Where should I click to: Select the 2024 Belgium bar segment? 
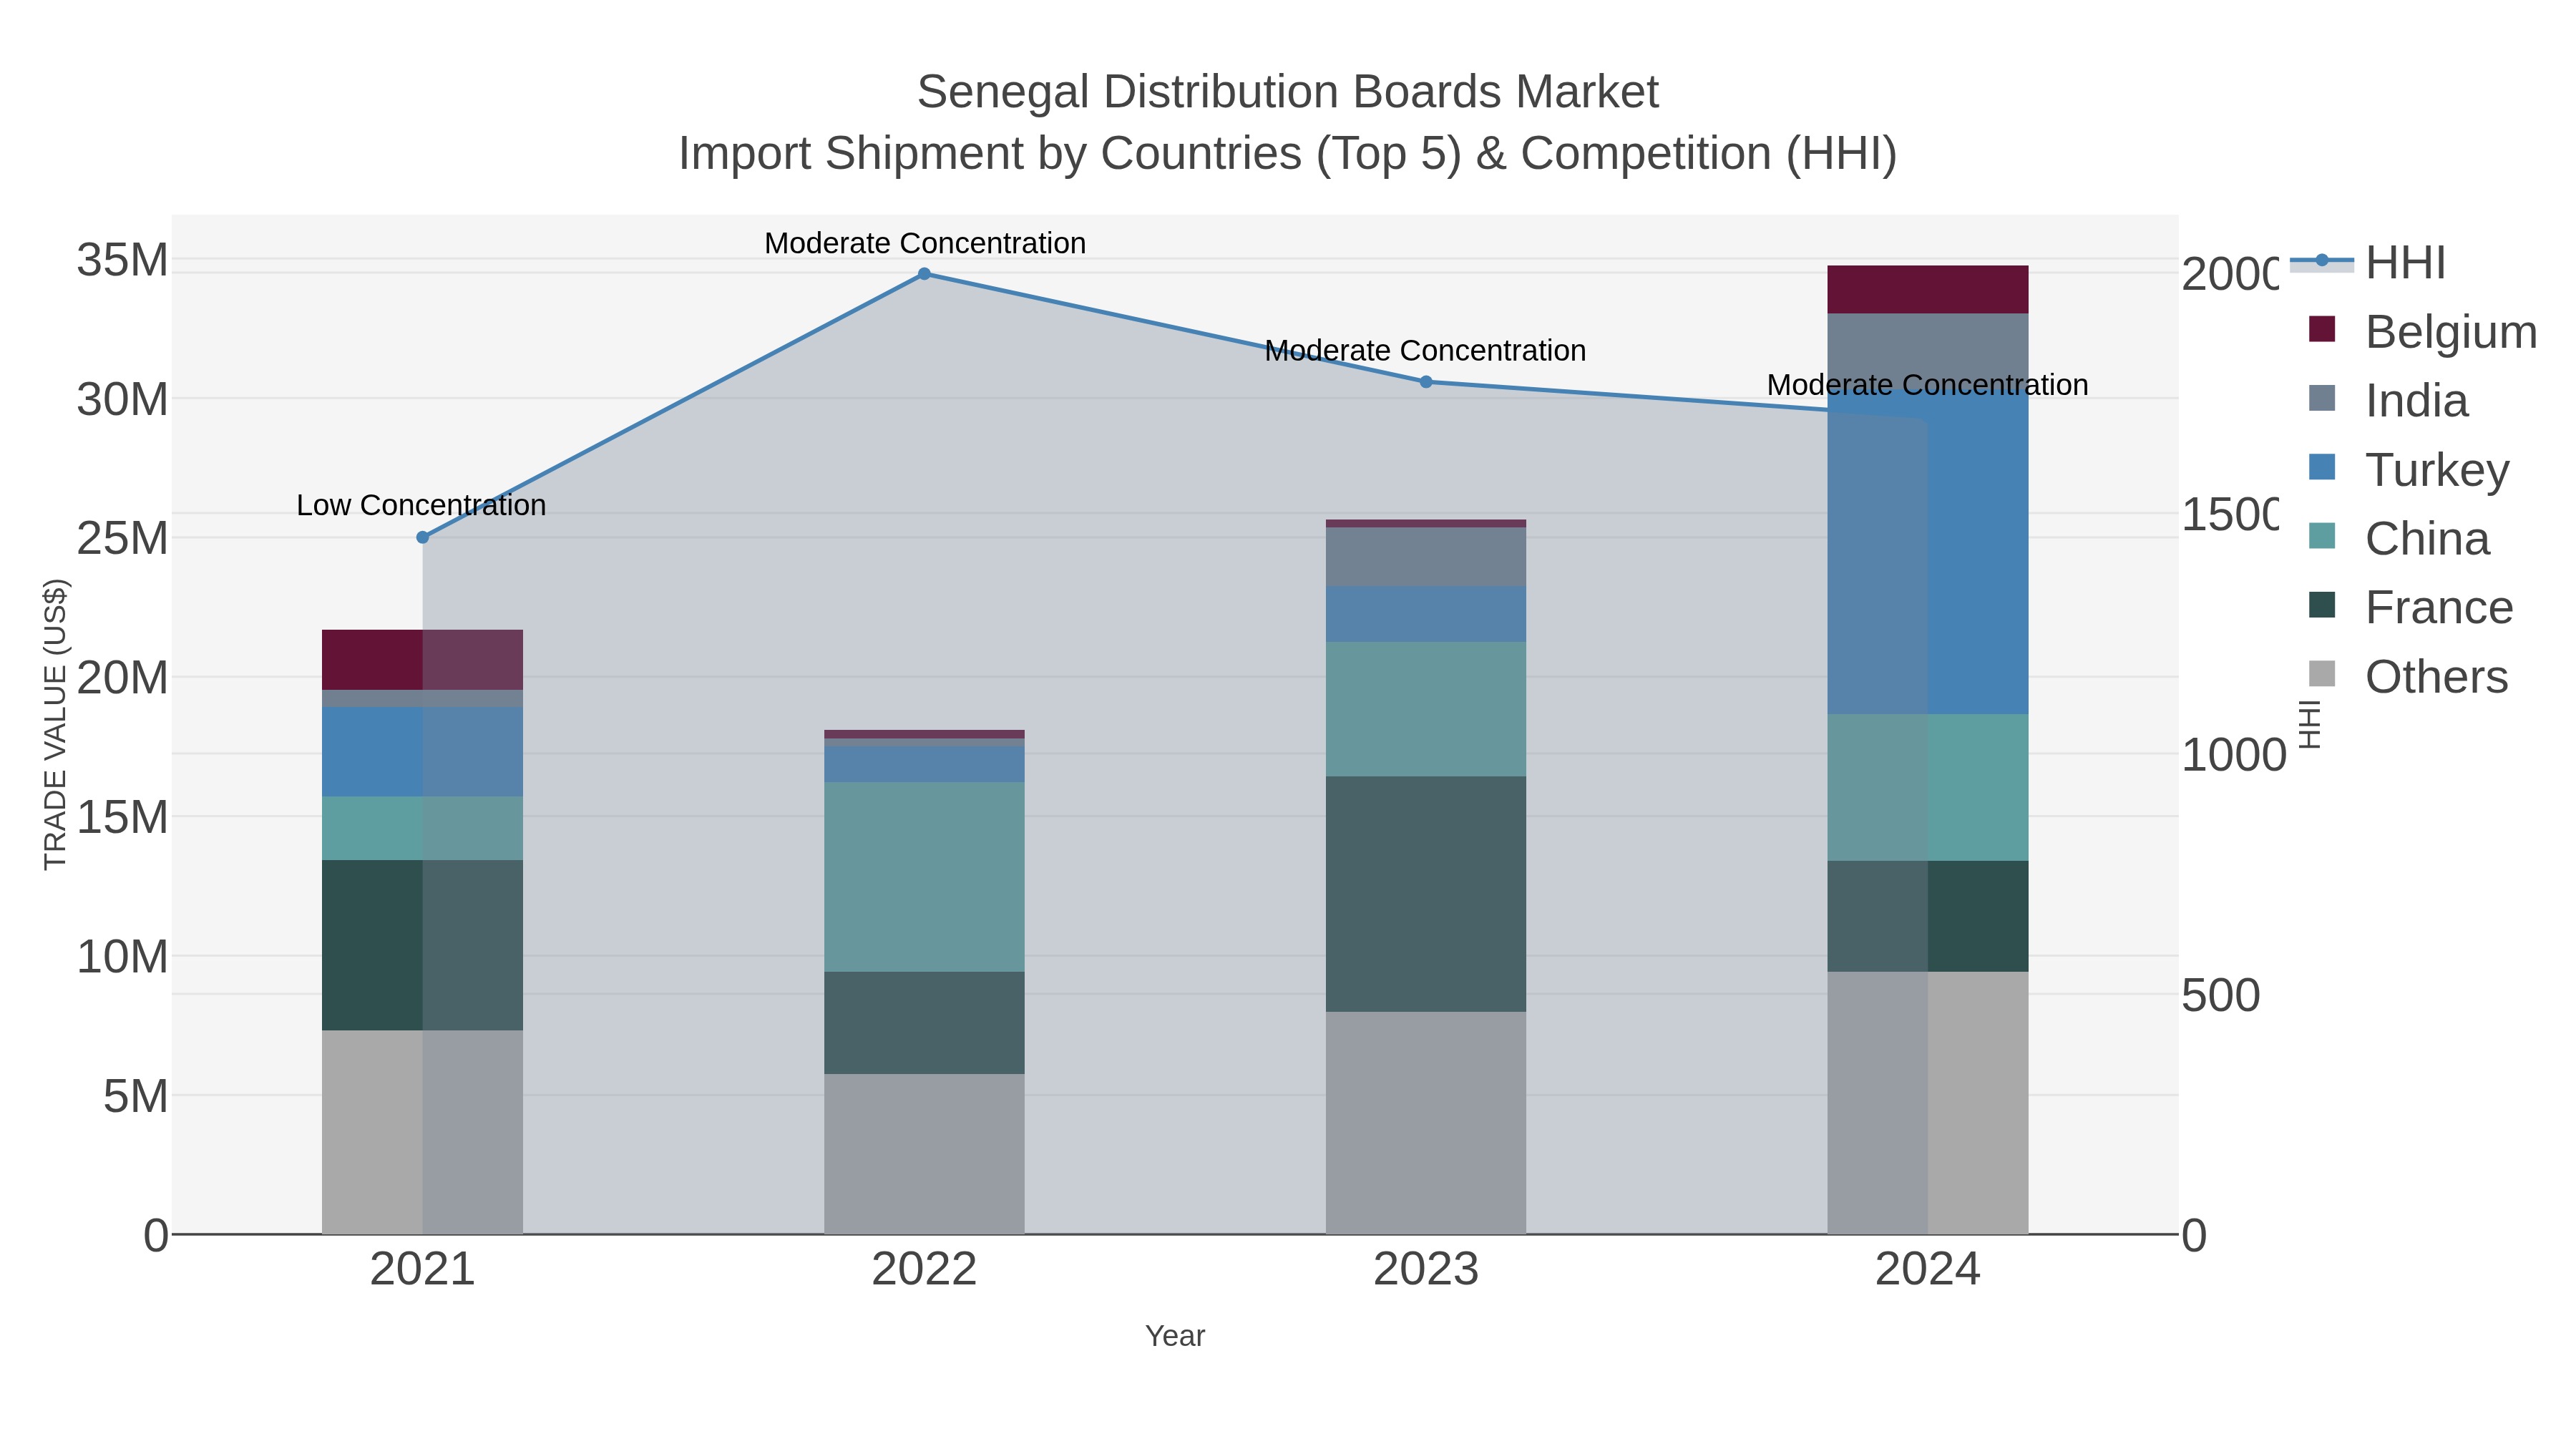tap(1928, 290)
